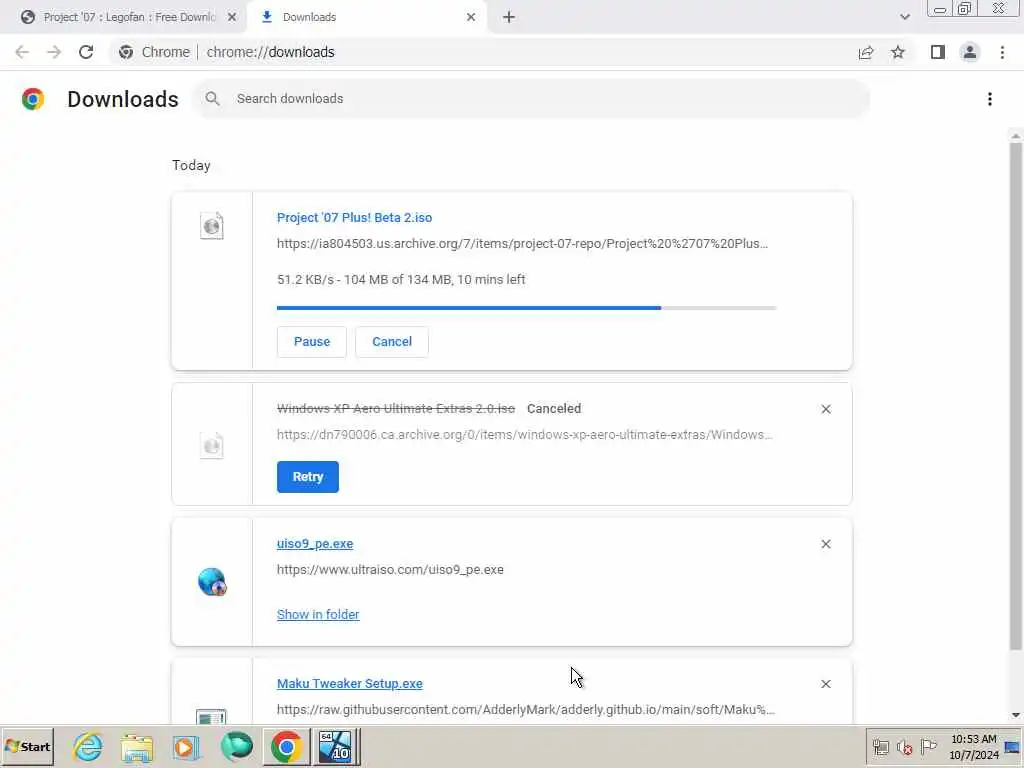Click the 'Canceled' status label
The width and height of the screenshot is (1024, 768).
point(554,408)
